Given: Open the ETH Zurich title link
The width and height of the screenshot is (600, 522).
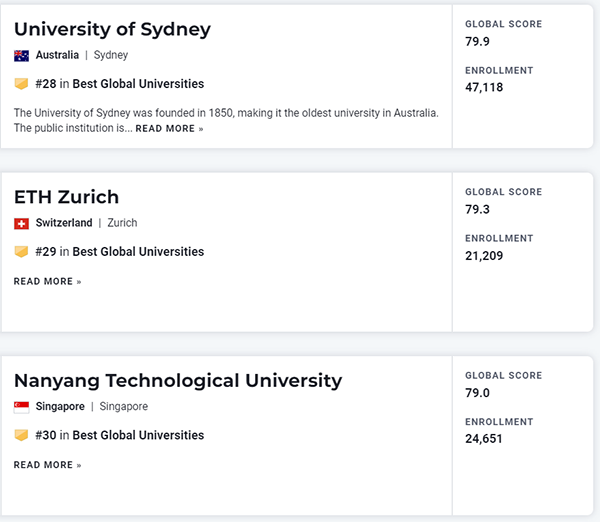Looking at the screenshot, I should pos(66,197).
